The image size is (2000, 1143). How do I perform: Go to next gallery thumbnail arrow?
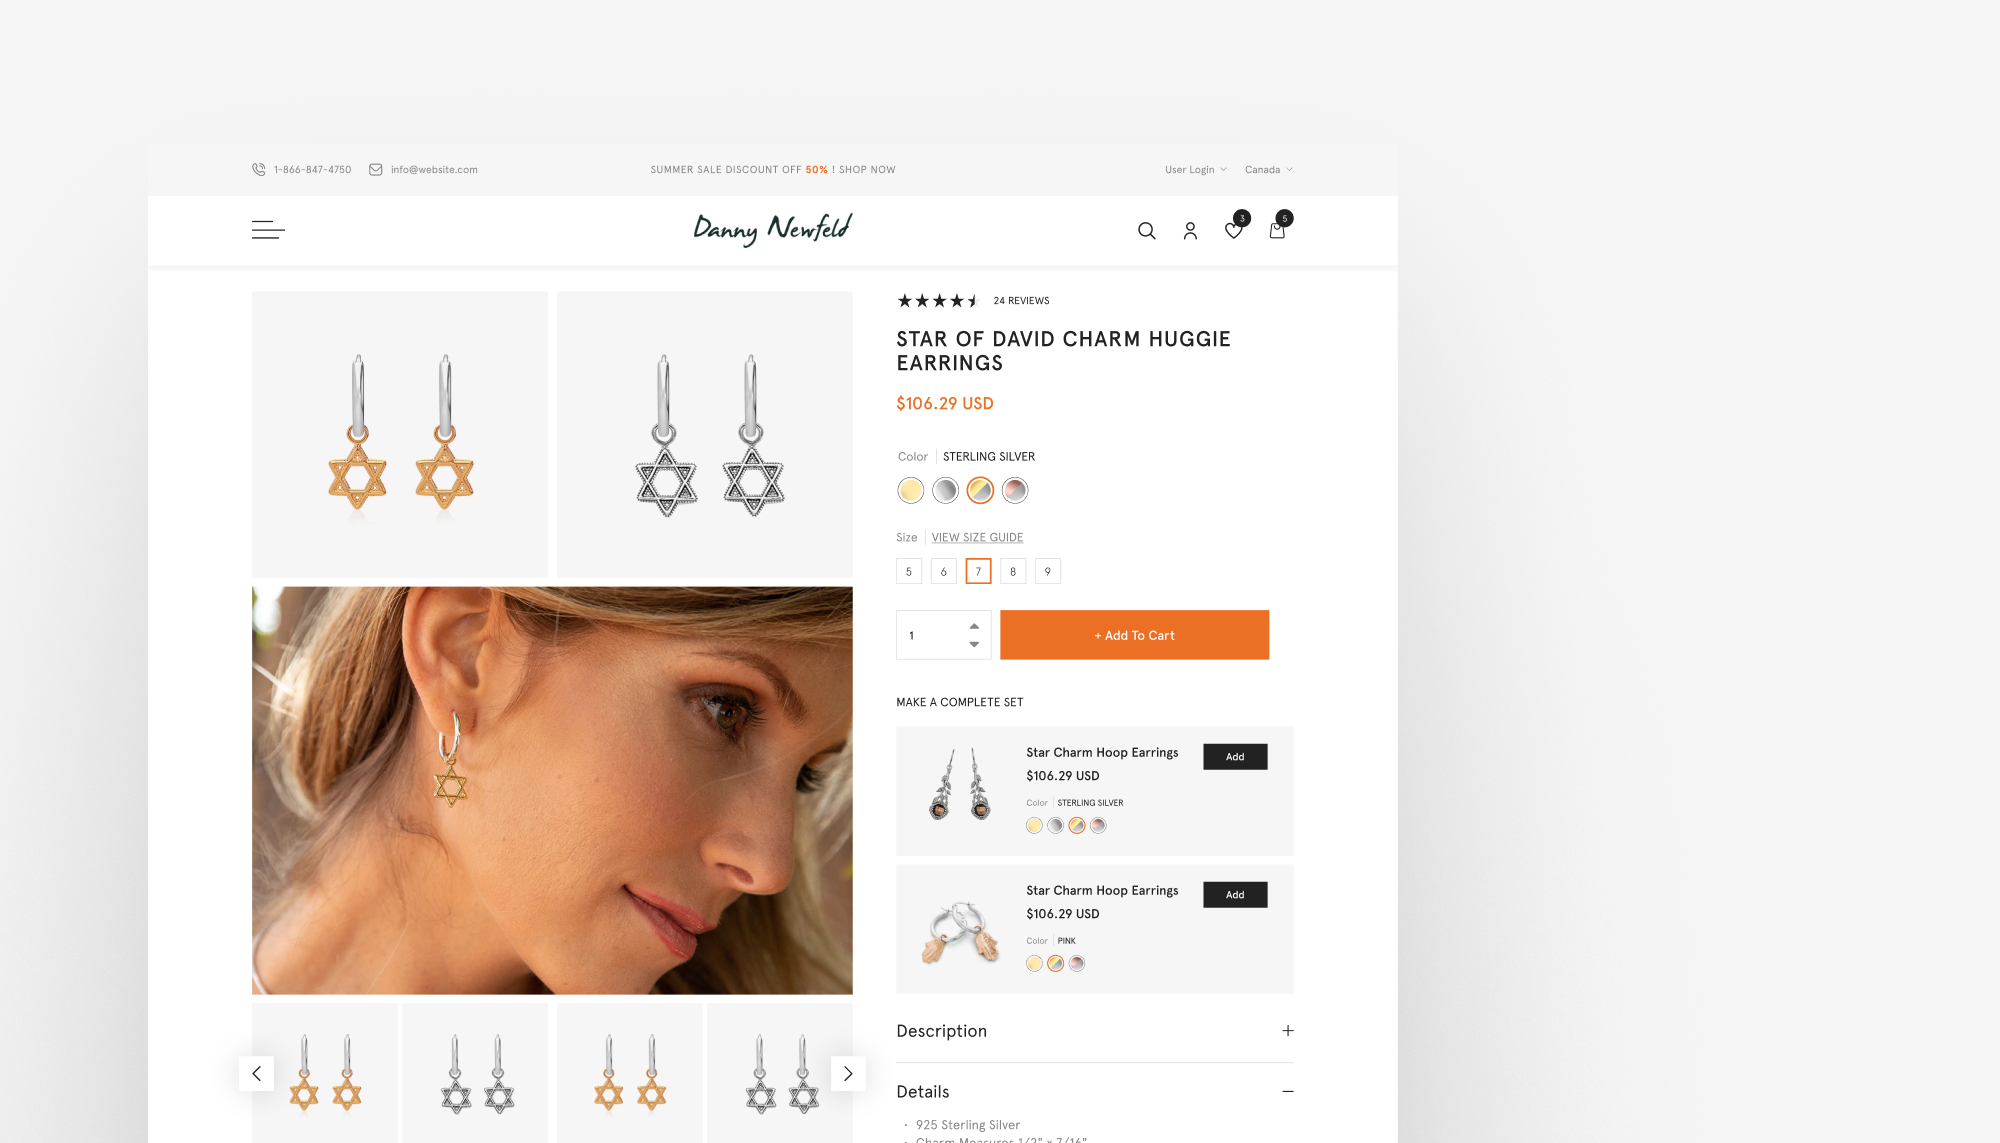pos(848,1073)
